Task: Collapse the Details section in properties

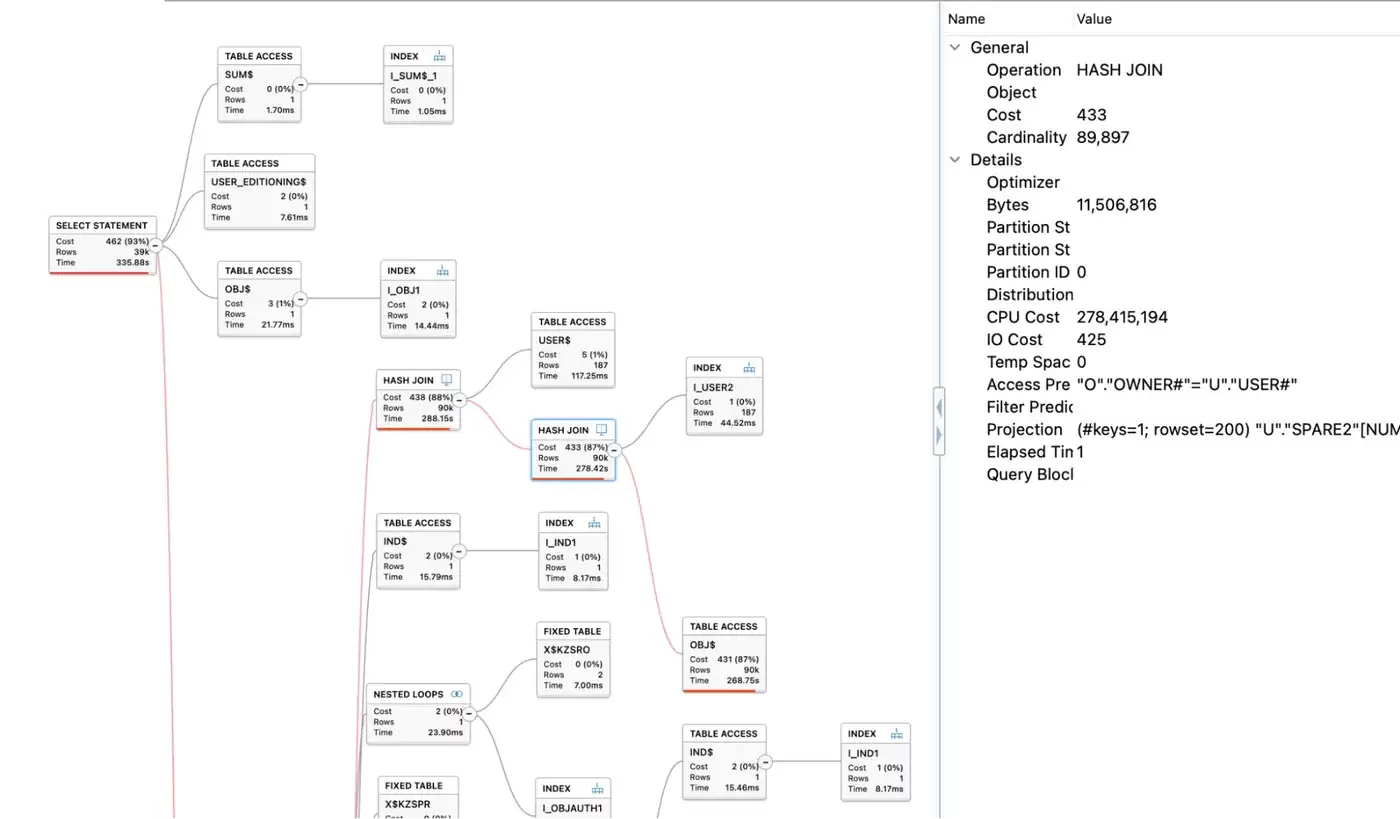Action: click(956, 160)
